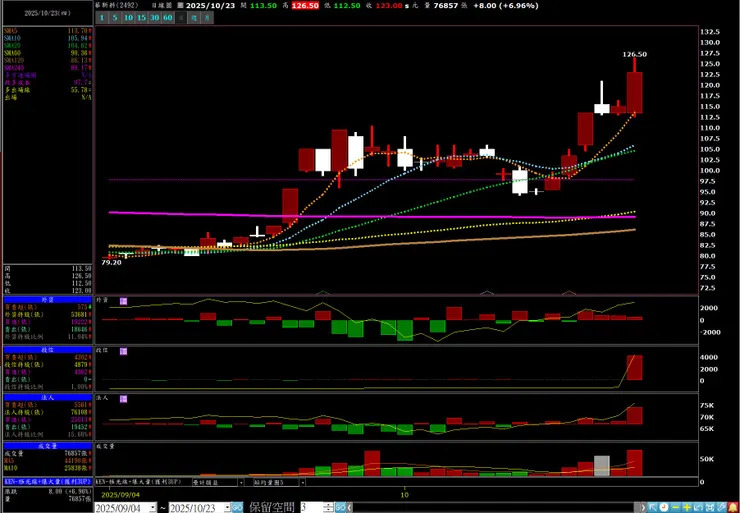The image size is (740, 513).
Task: Click the MA10 value in volume panel
Action: [76, 468]
